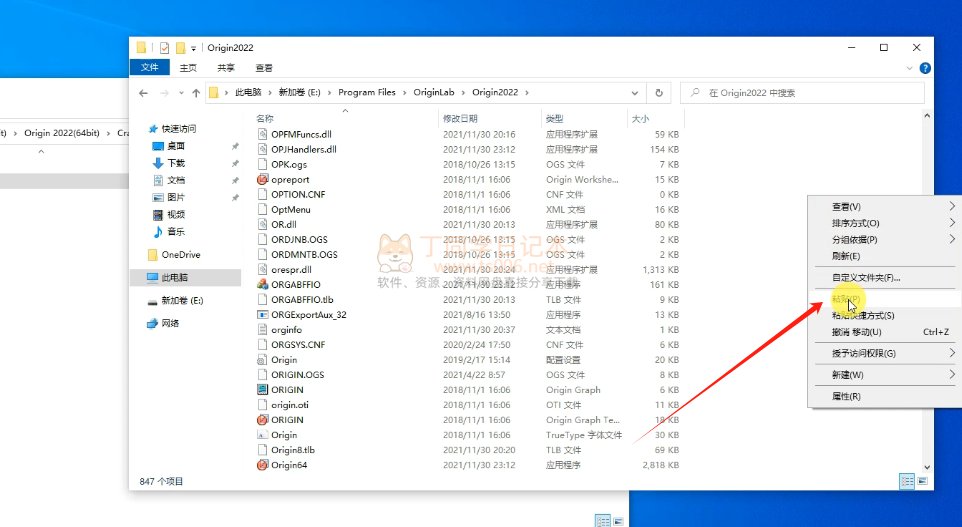Click the Origin64 application icon

click(262, 465)
